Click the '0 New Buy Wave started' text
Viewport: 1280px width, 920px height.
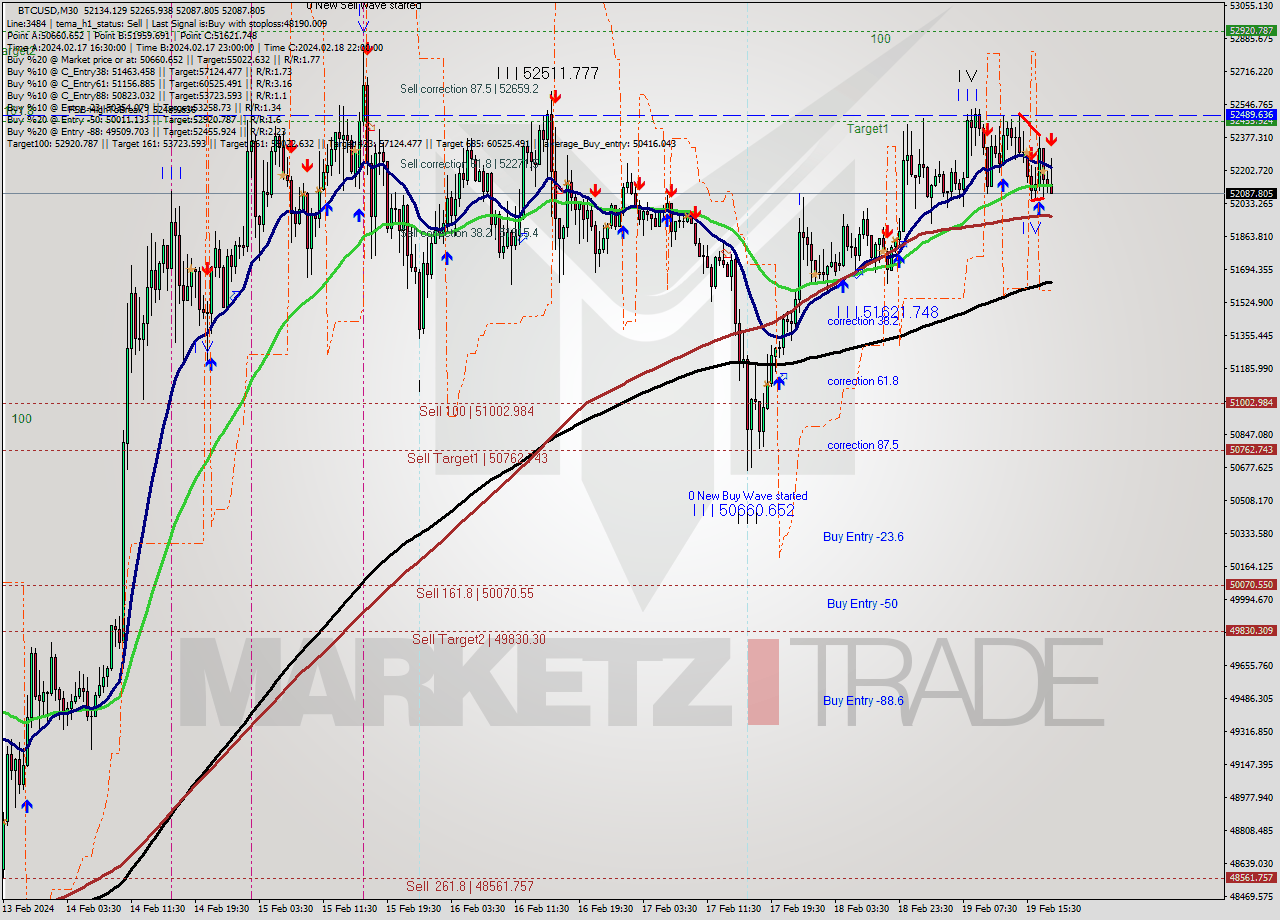point(748,496)
